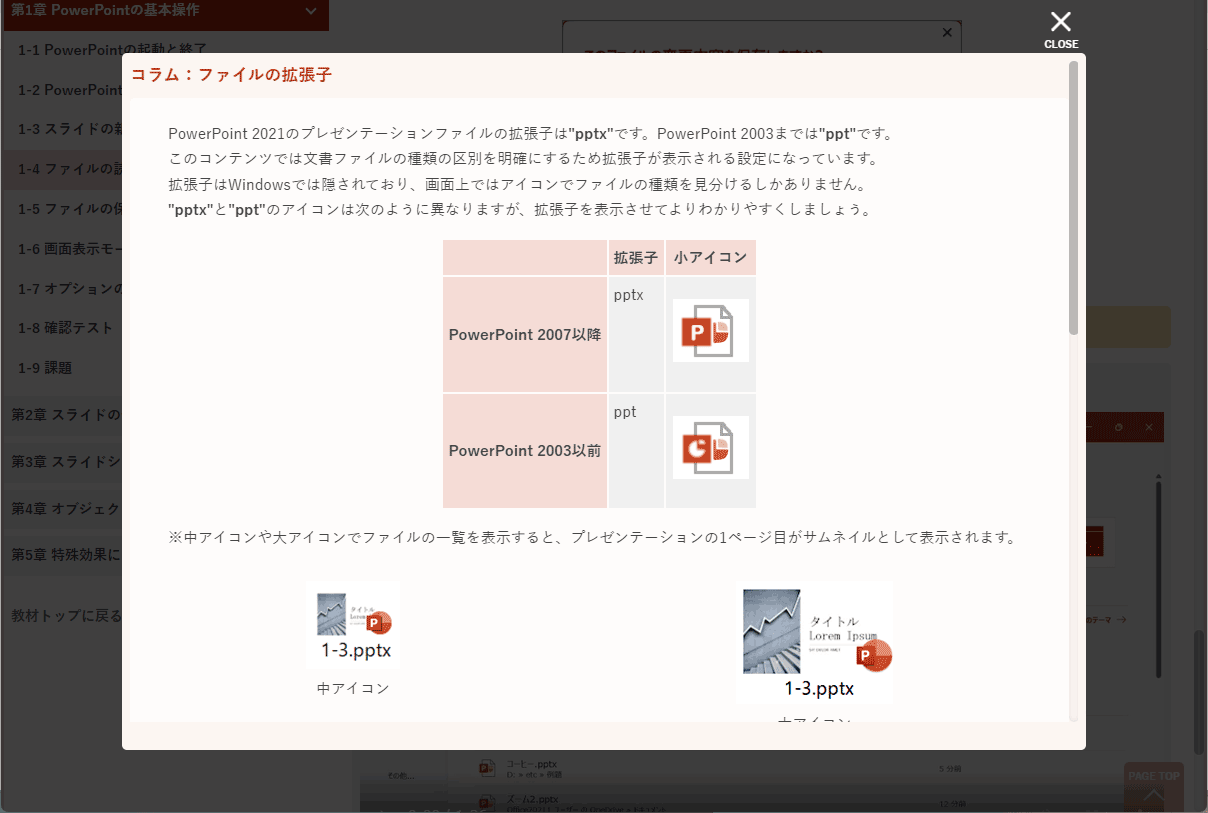Click the ppt extension cell
This screenshot has width=1208, height=813.
tap(636, 451)
